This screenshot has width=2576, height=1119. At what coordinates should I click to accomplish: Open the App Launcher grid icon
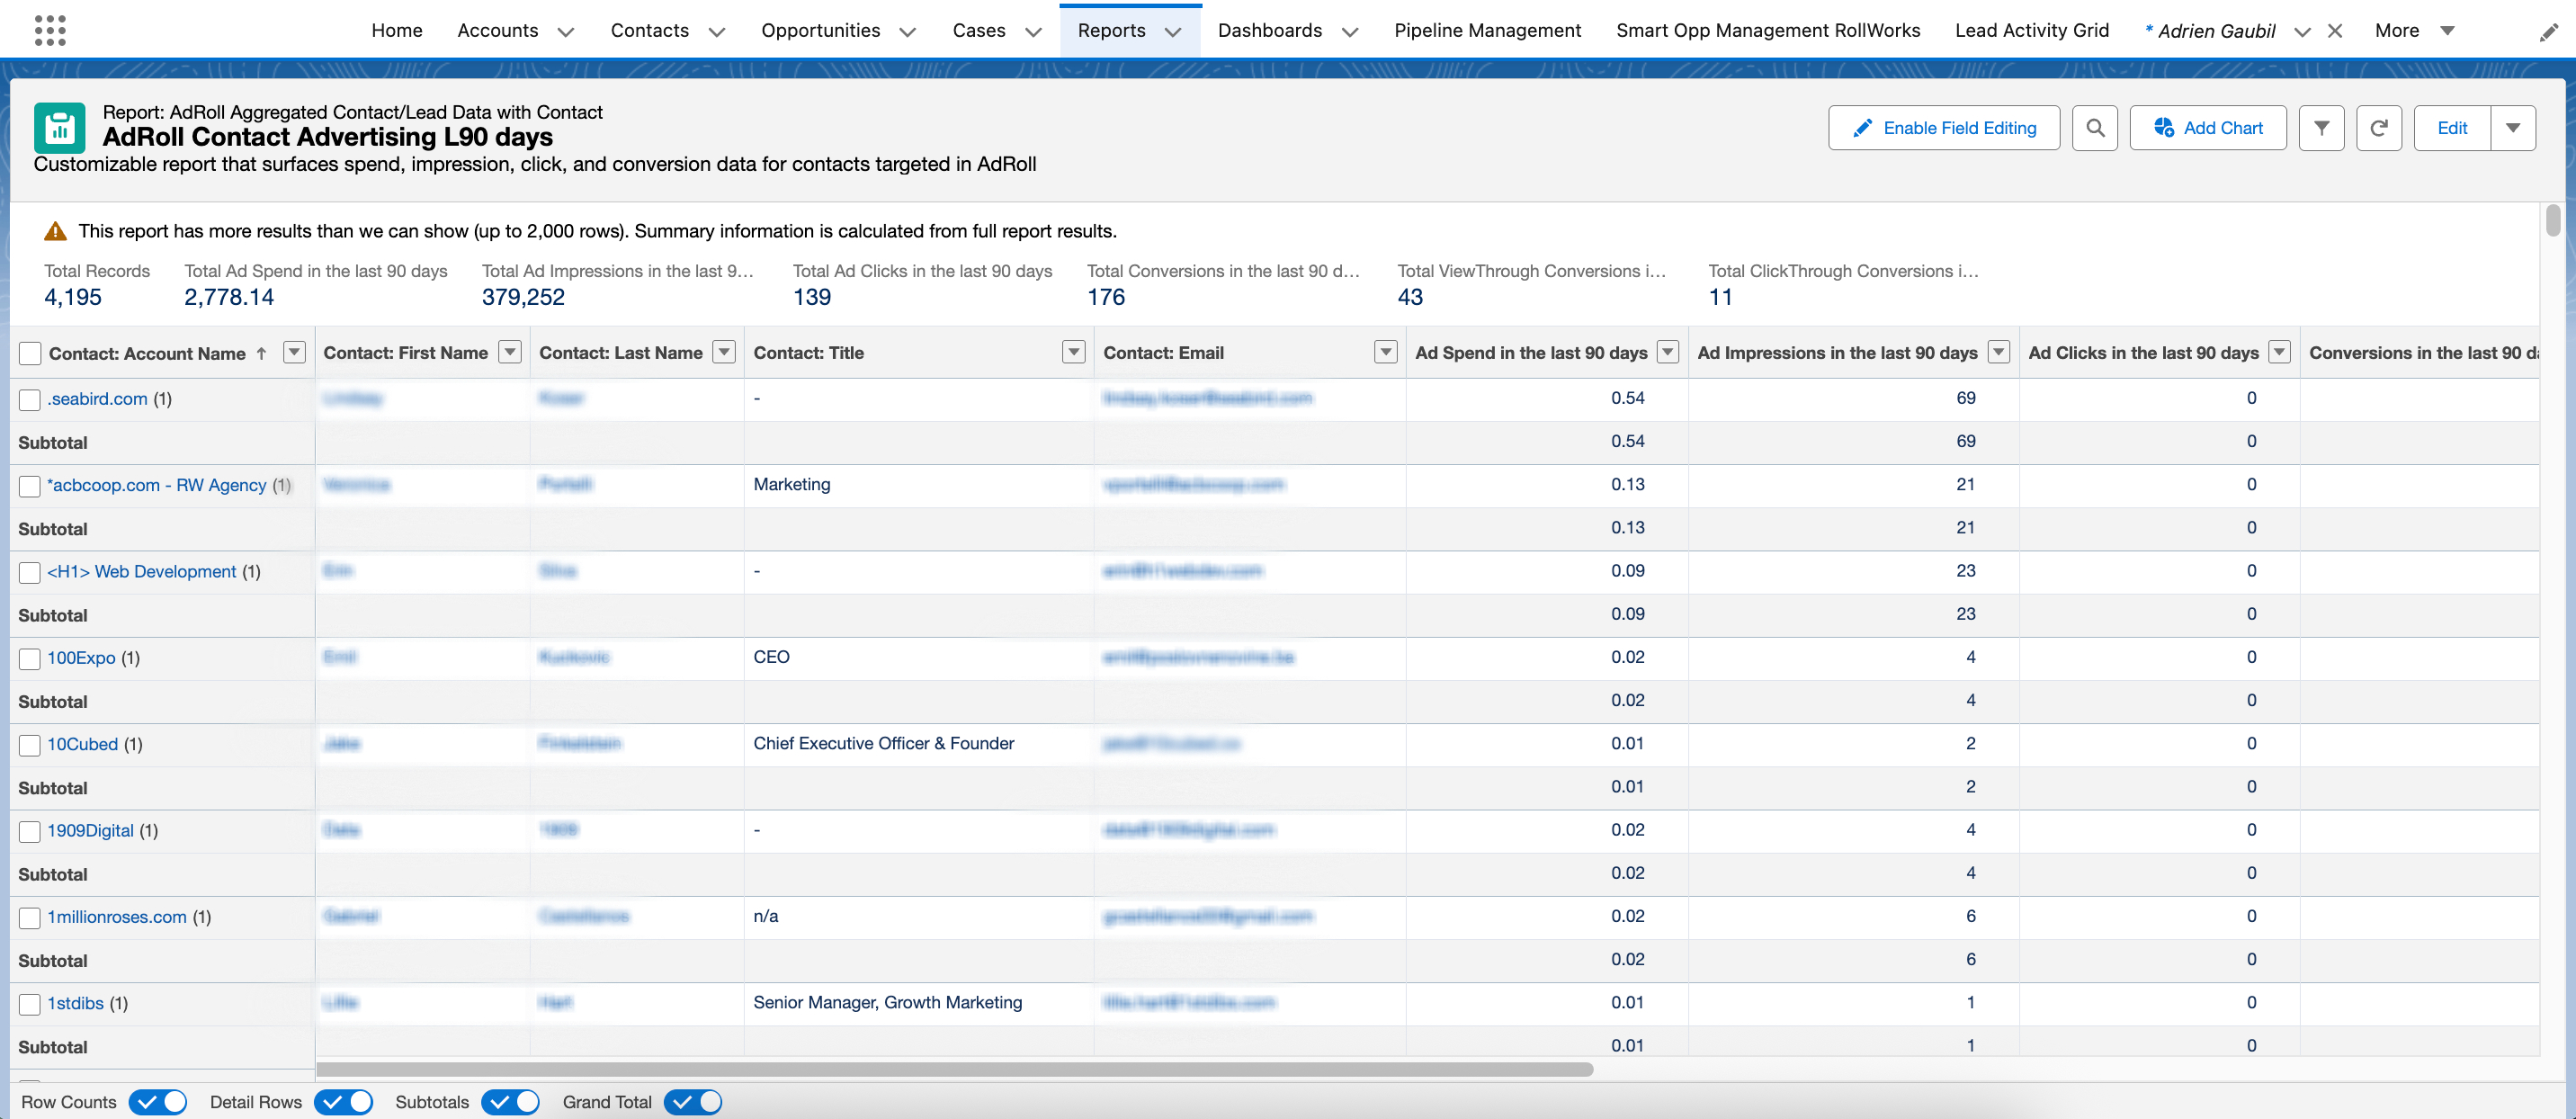click(x=50, y=30)
